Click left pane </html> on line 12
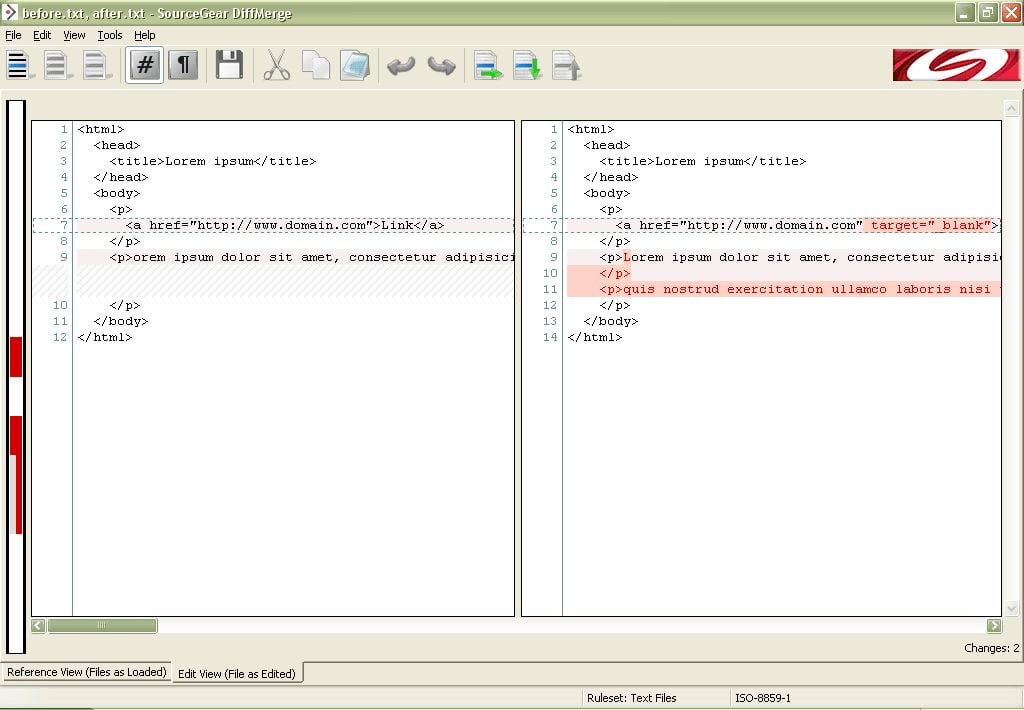 tap(104, 337)
